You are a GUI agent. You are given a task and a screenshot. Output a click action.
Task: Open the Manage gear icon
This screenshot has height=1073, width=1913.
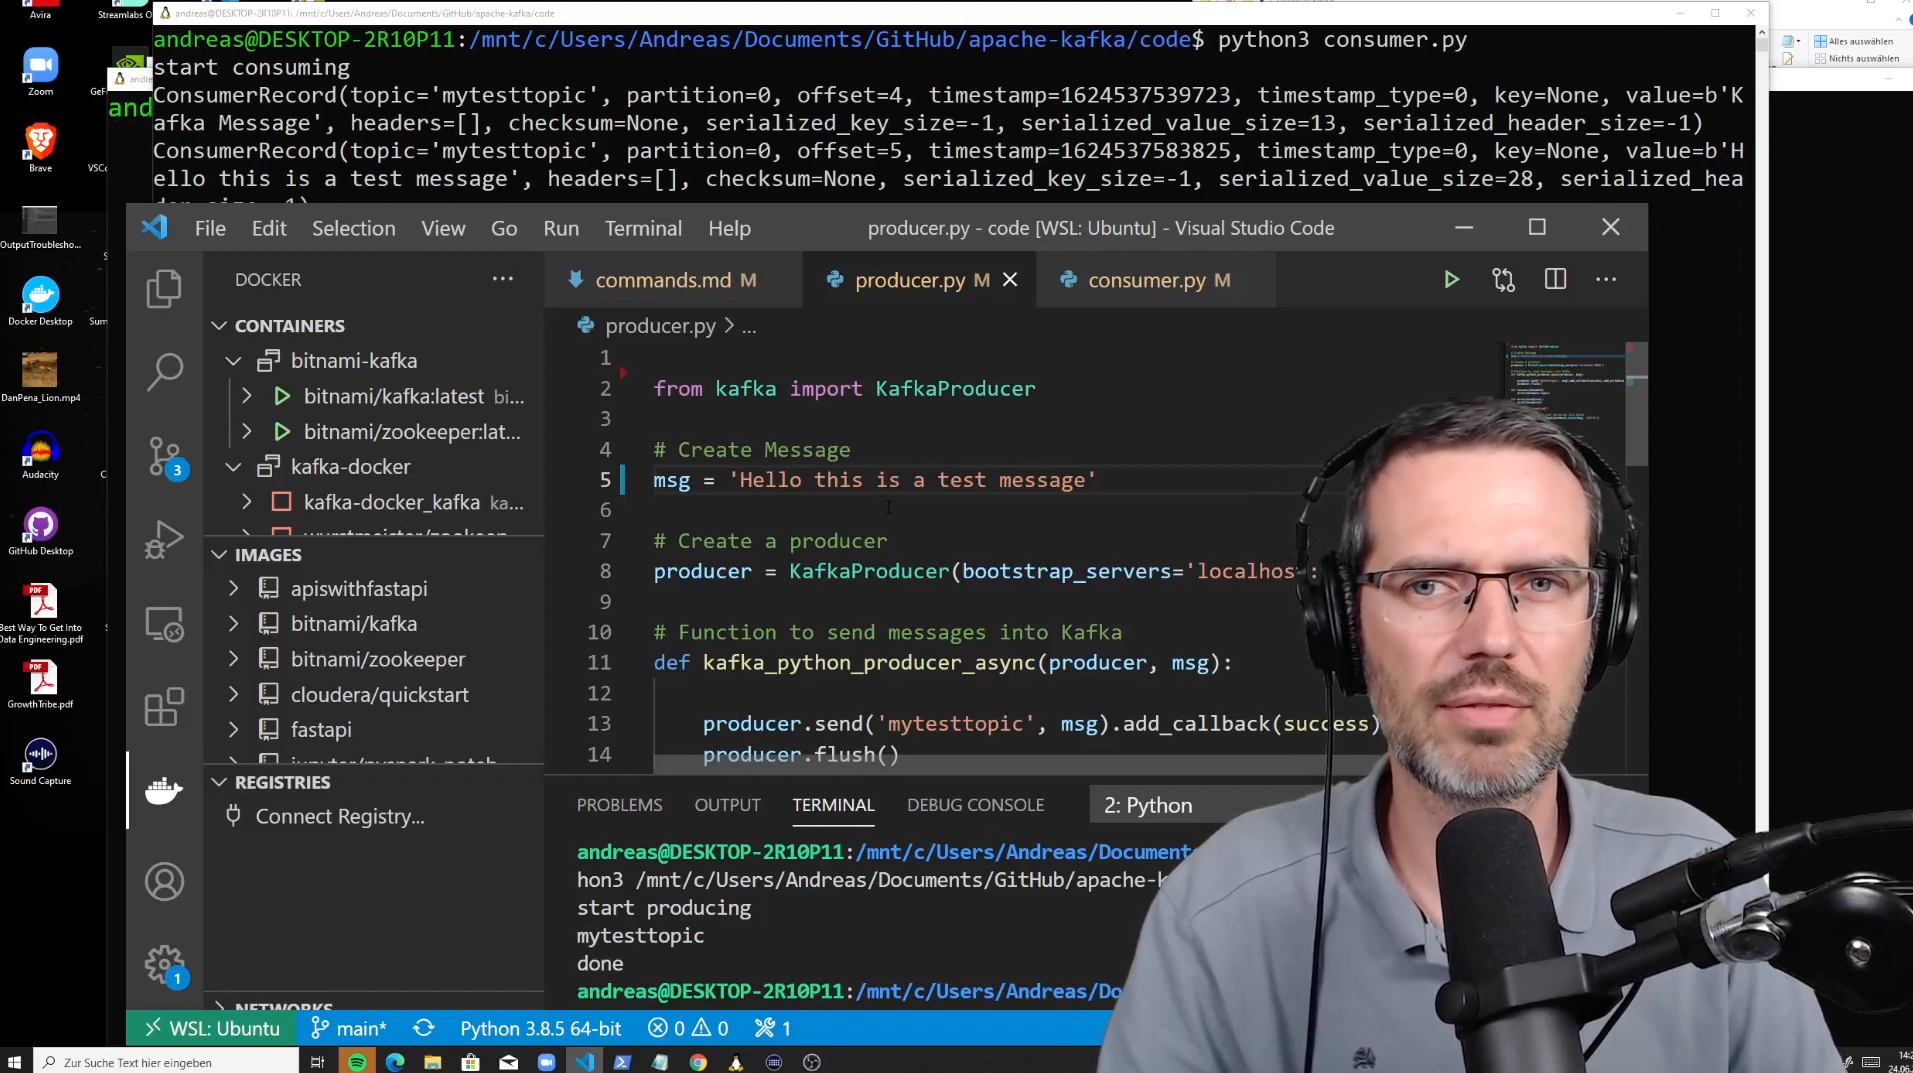(166, 966)
